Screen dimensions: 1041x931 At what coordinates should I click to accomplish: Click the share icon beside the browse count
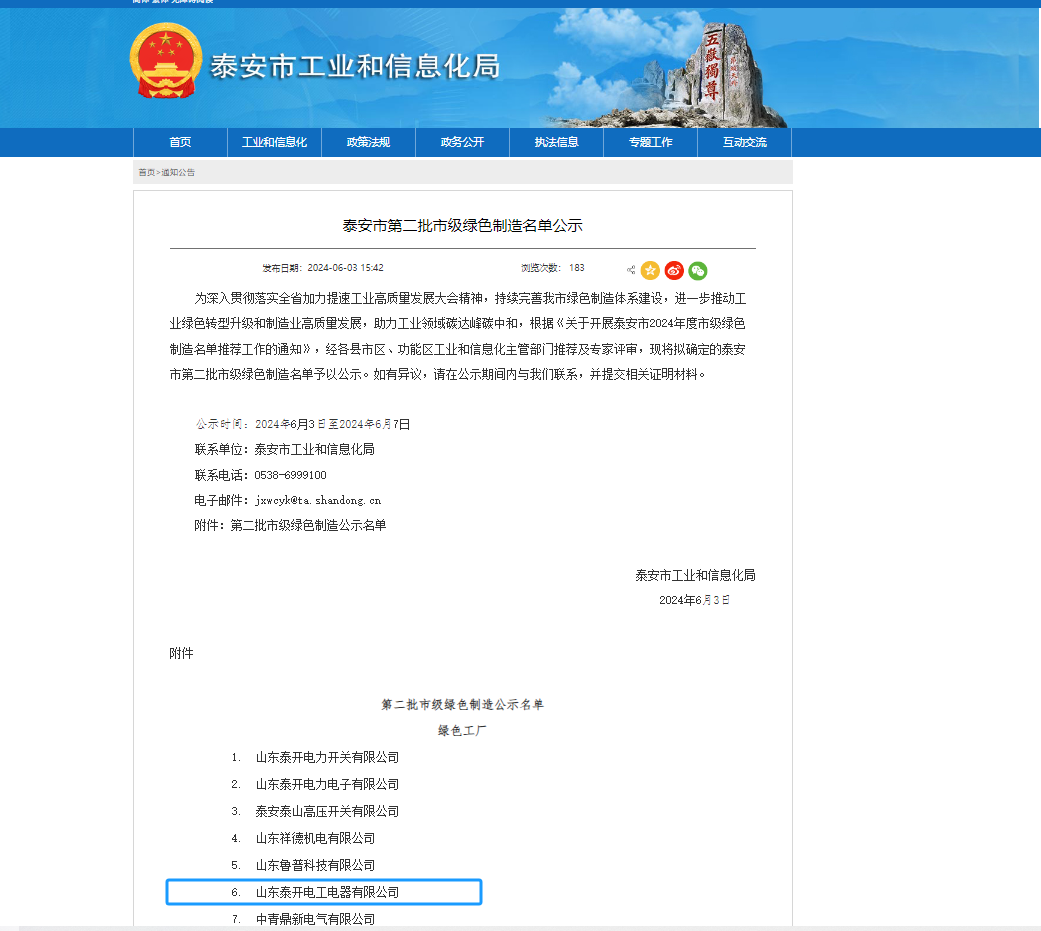631,270
